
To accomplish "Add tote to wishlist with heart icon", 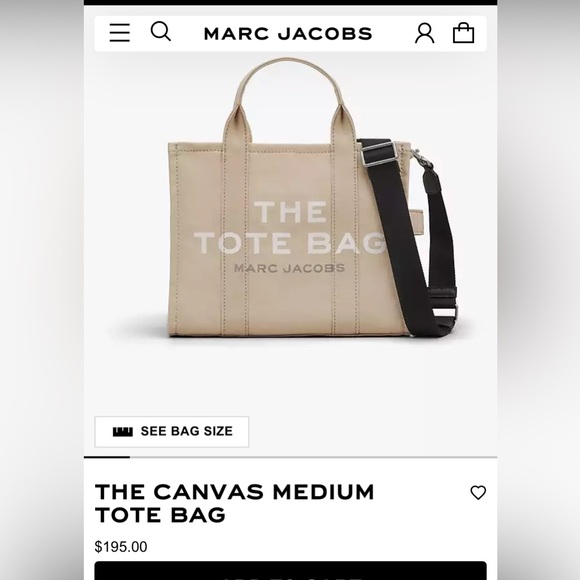I will [478, 493].
